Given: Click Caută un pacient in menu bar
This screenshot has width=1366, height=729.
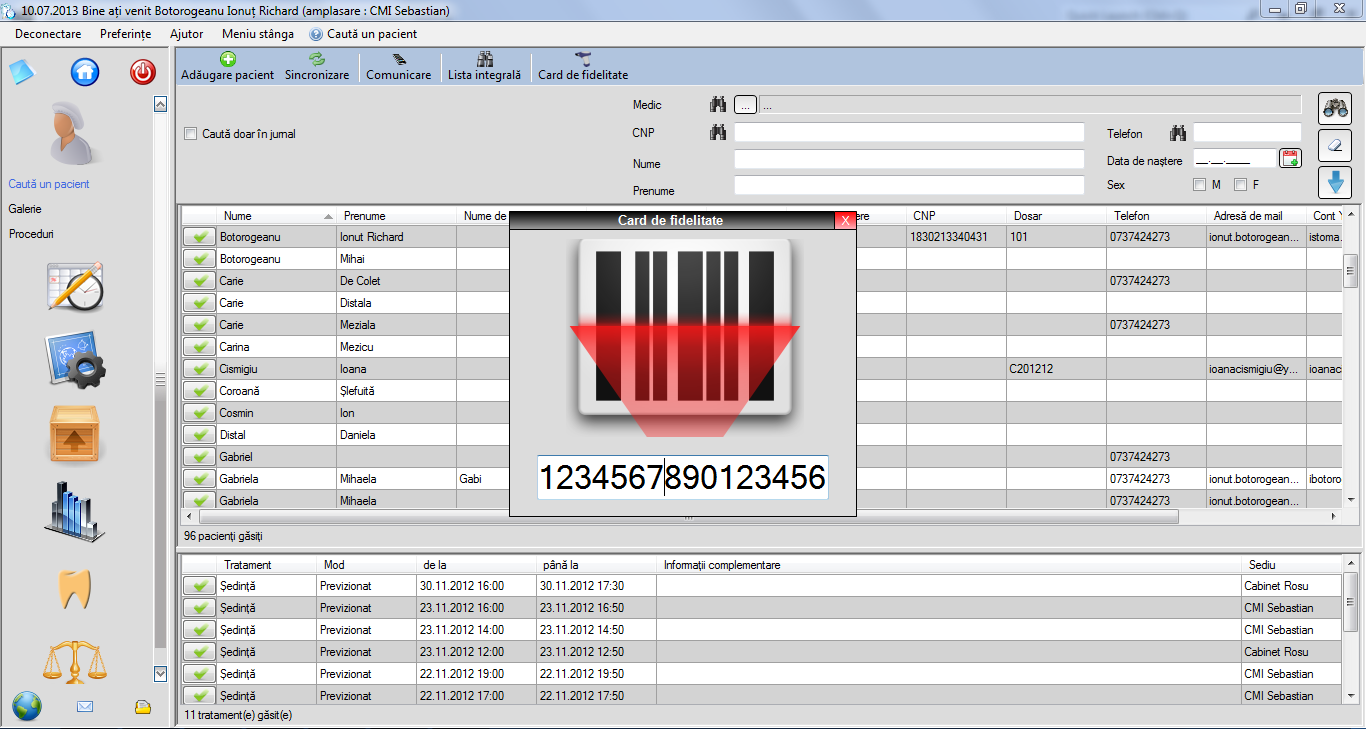Looking at the screenshot, I should point(364,33).
